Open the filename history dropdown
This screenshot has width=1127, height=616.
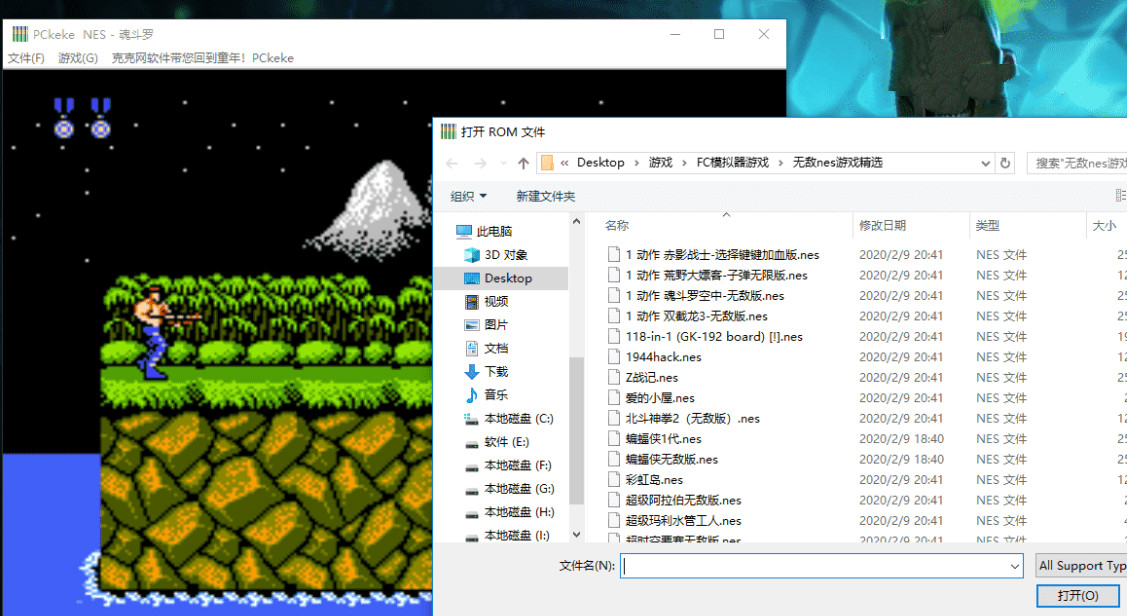pos(1014,566)
